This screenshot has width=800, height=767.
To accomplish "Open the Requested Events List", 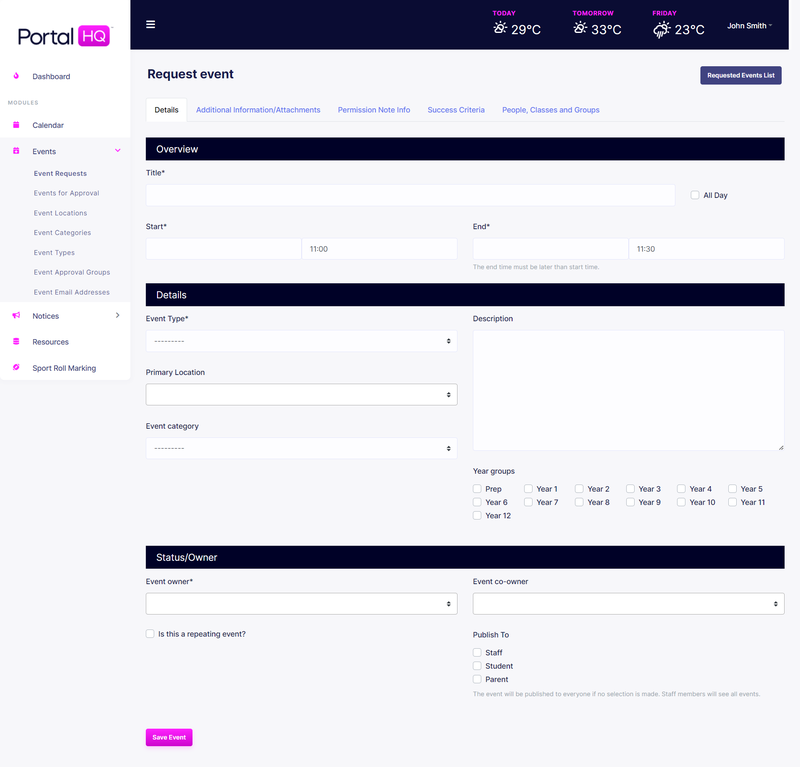I will tap(740, 75).
